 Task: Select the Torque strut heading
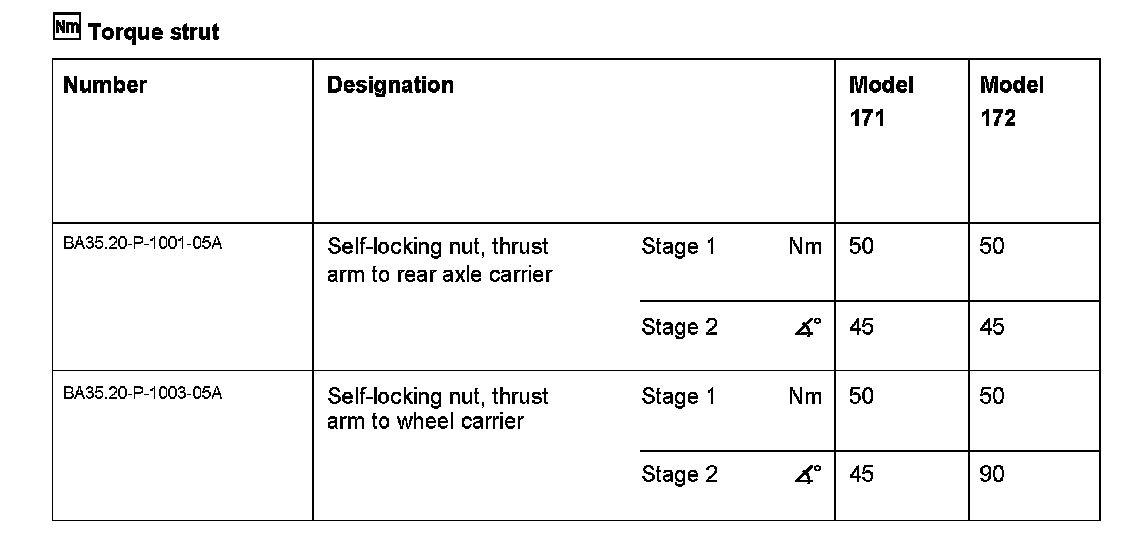[x=154, y=32]
